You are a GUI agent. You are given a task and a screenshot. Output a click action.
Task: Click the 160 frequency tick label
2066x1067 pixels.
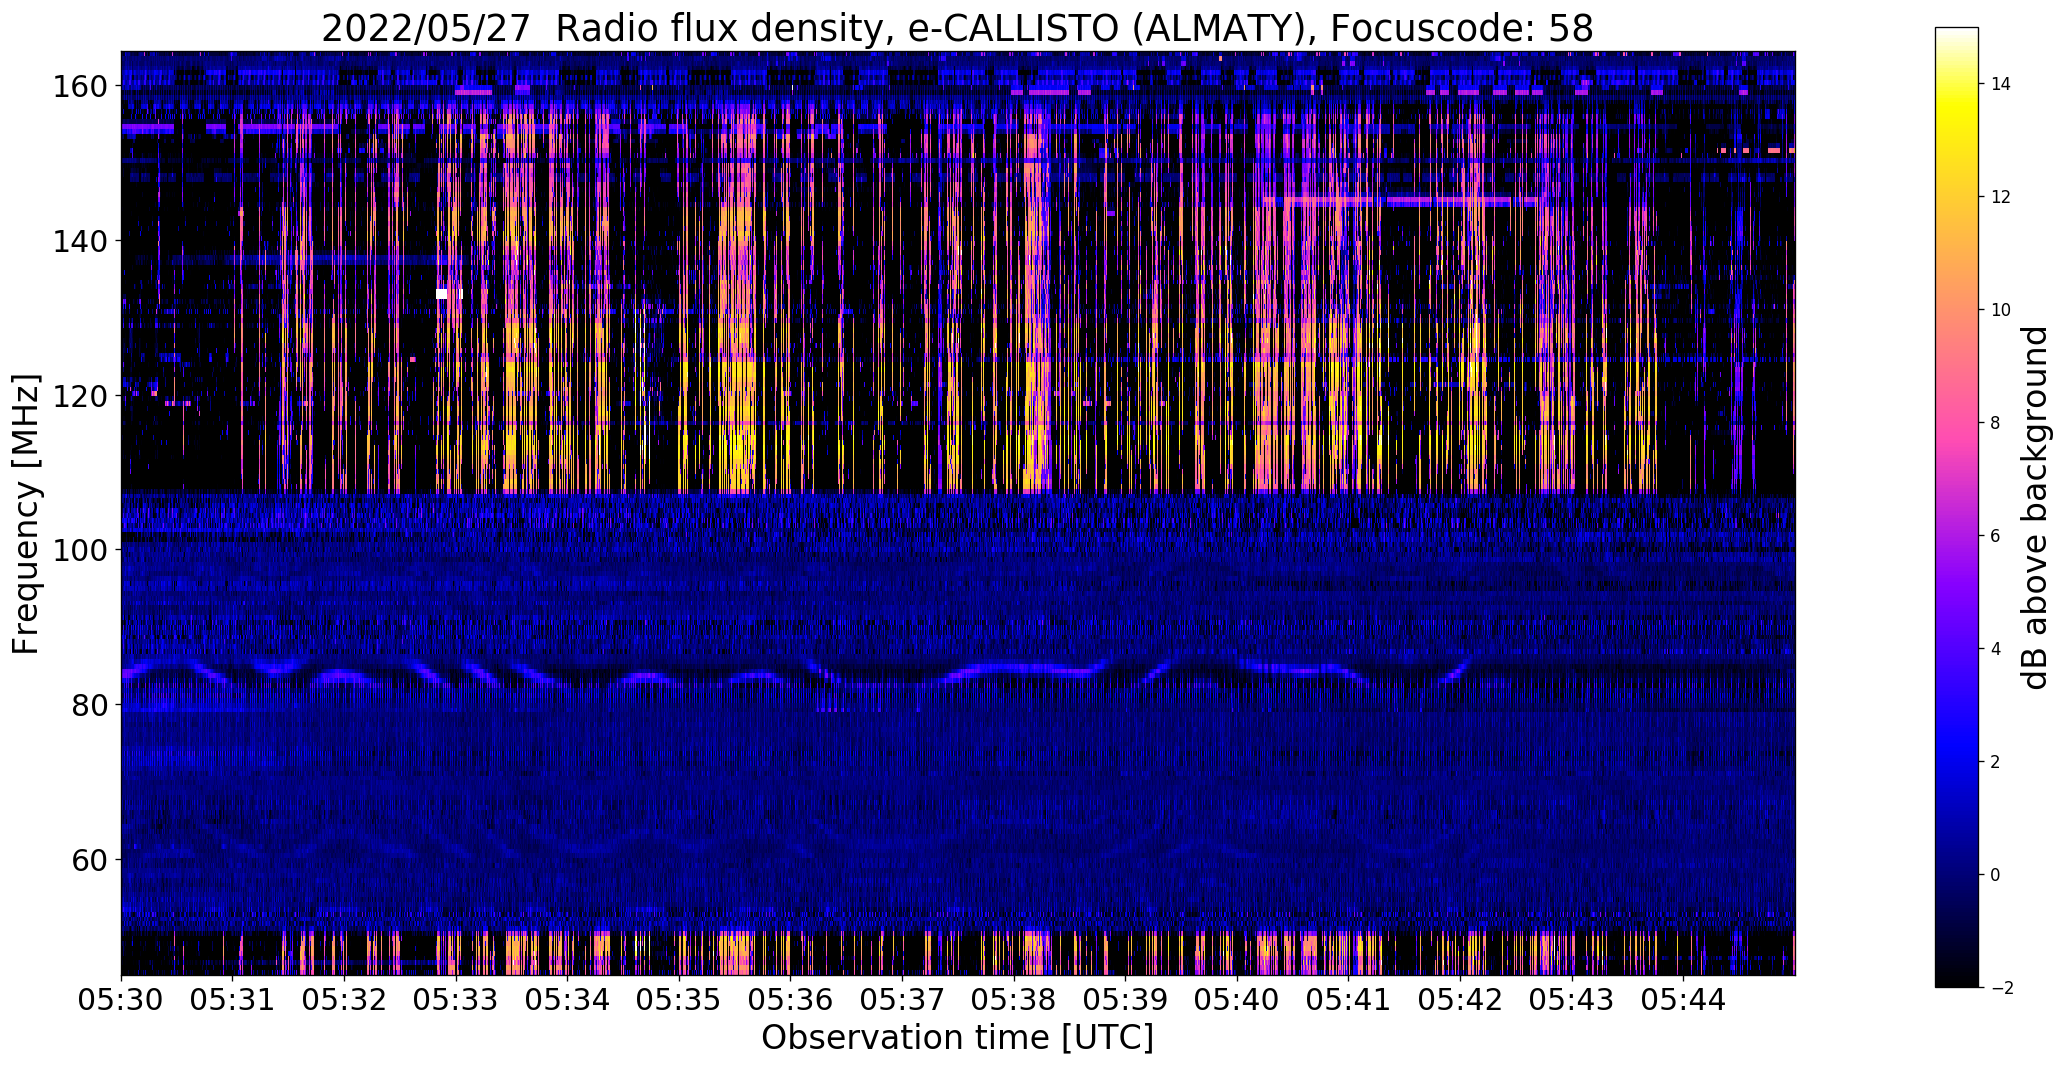tap(79, 87)
